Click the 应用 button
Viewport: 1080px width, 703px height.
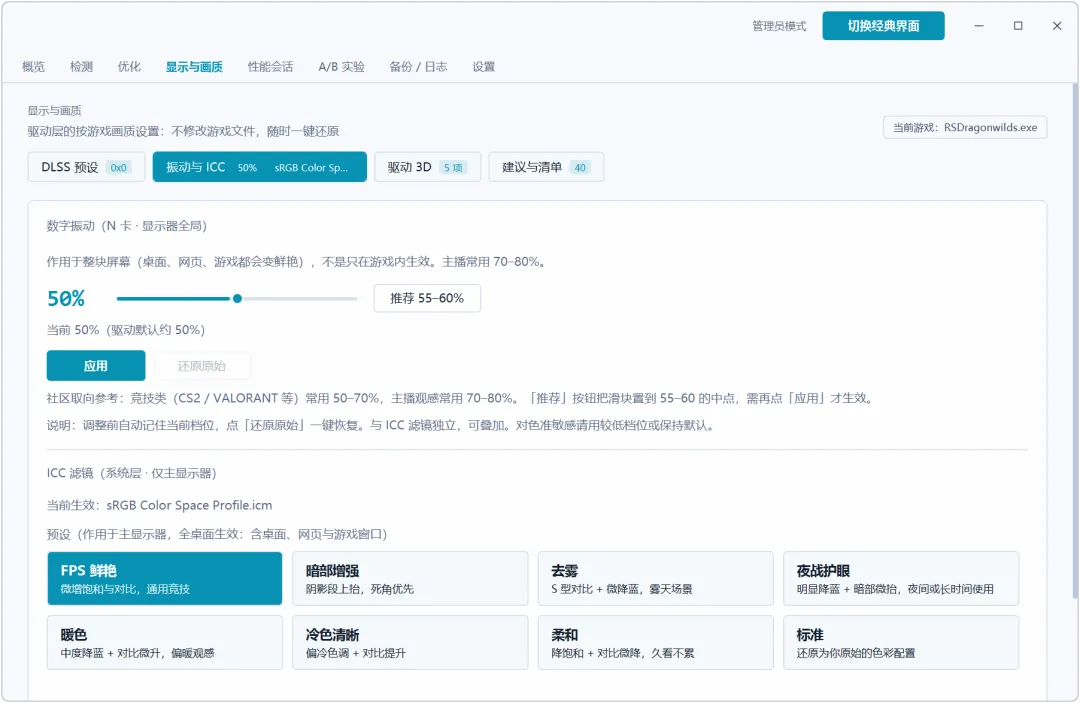(x=96, y=366)
